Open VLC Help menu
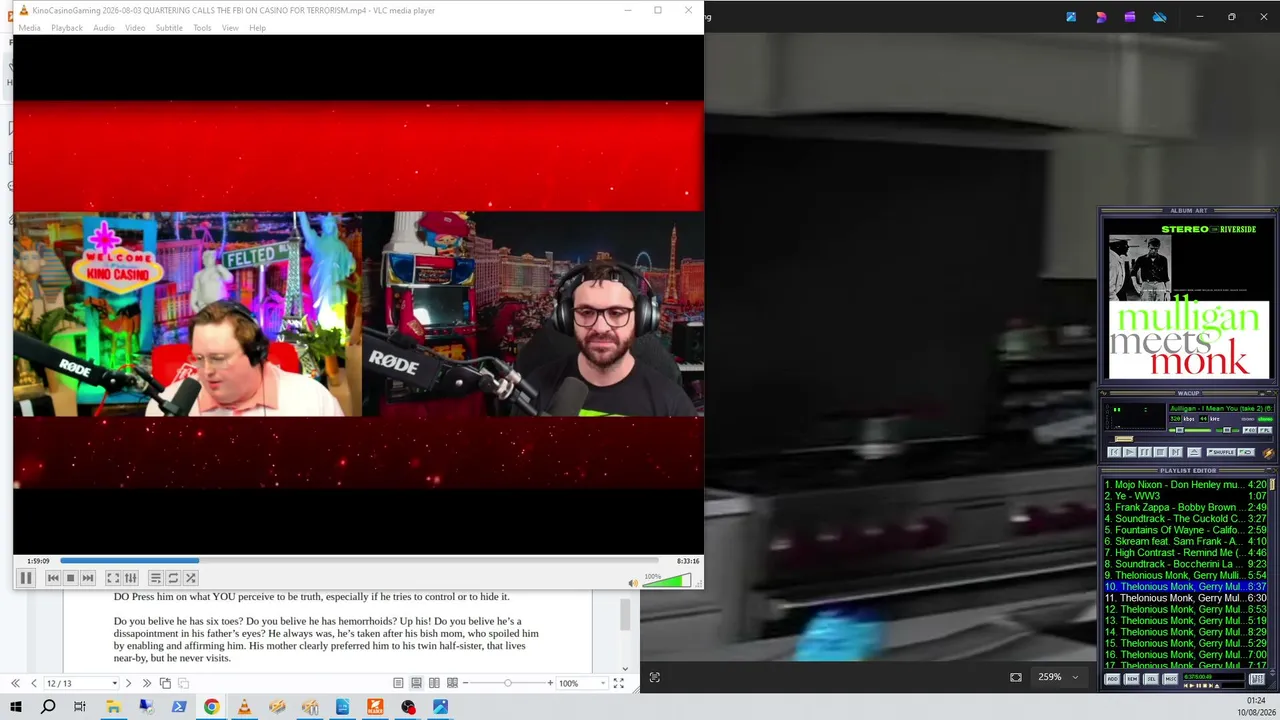Viewport: 1280px width, 720px height. coord(257,28)
